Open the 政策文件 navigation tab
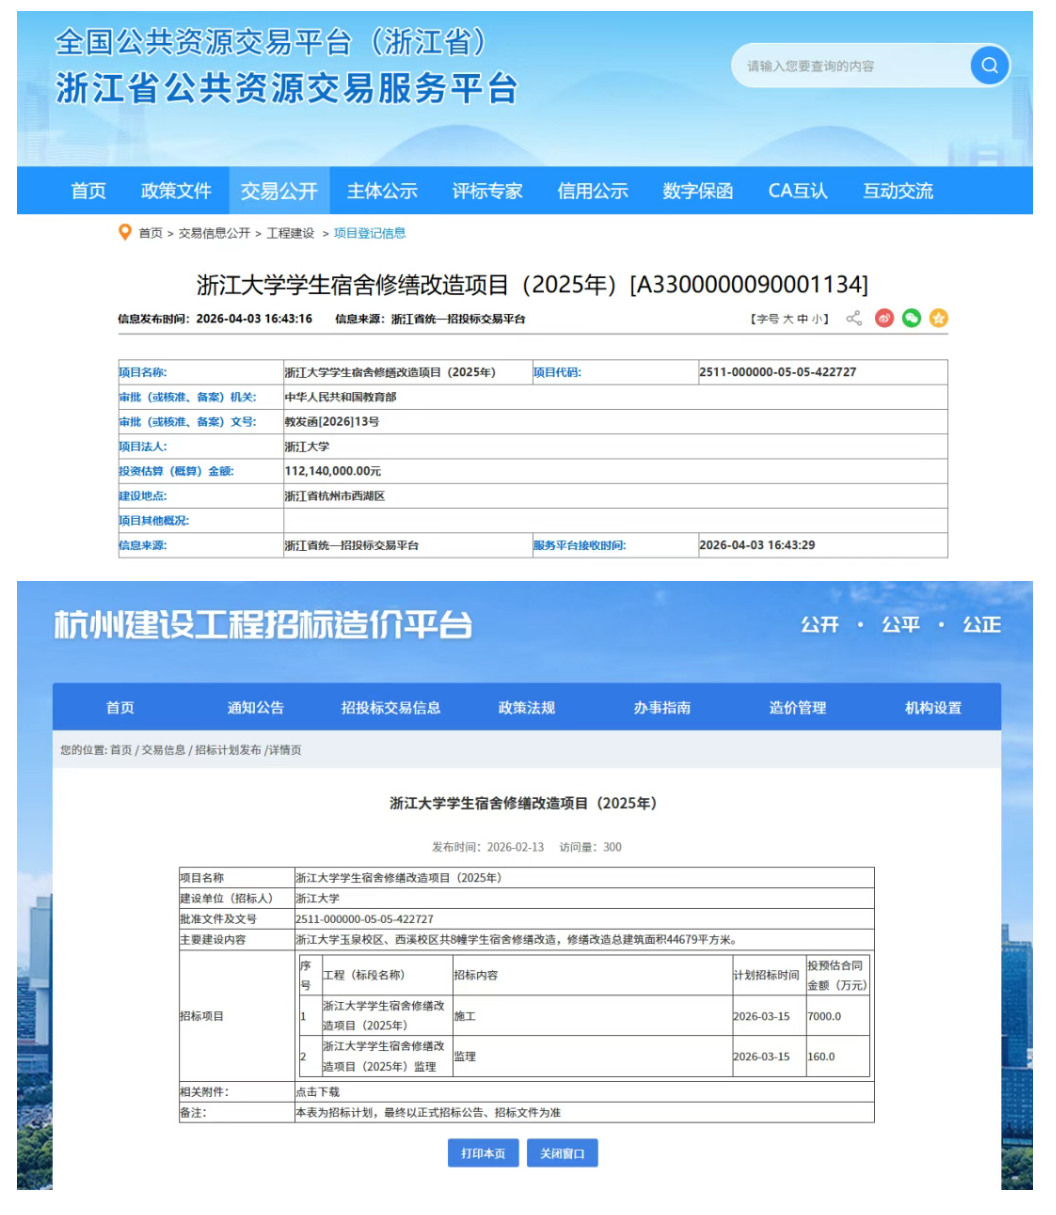1056x1215 pixels. pyautogui.click(x=176, y=190)
